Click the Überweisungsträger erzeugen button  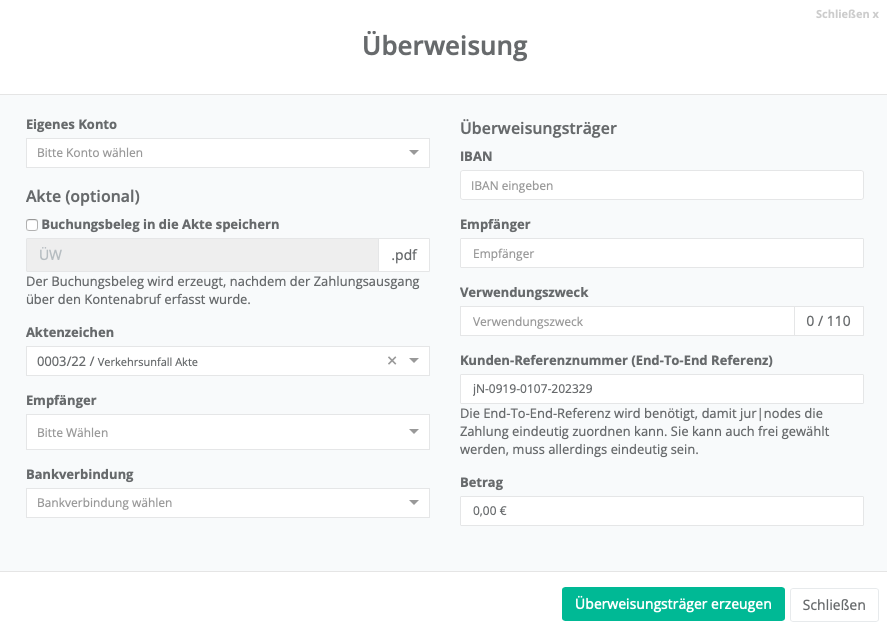[673, 604]
